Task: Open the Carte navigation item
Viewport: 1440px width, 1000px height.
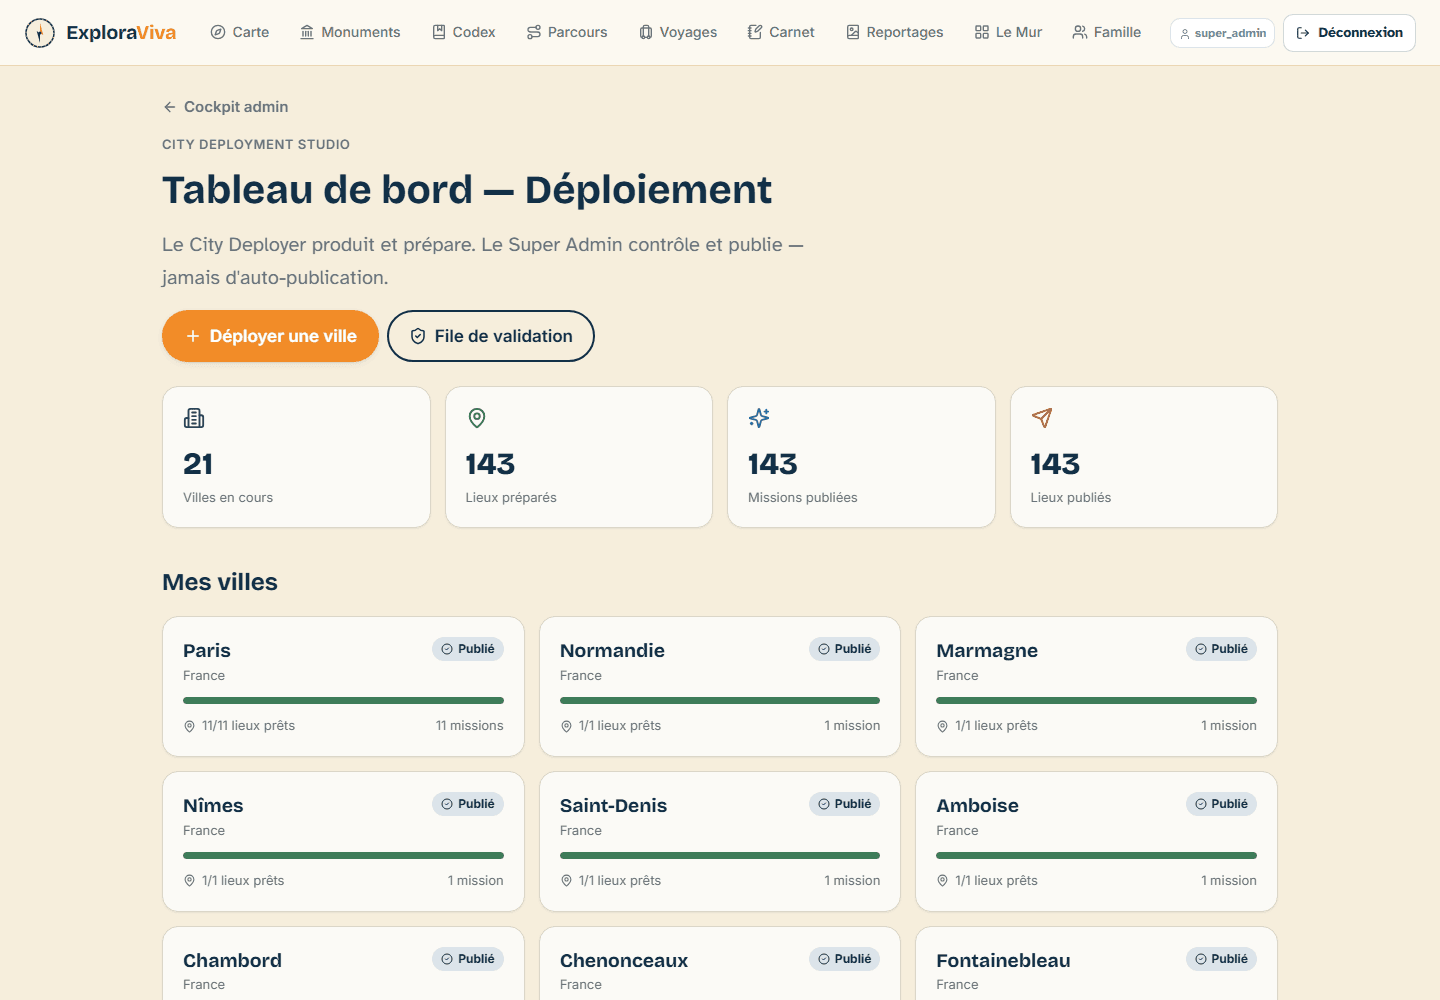Action: click(x=240, y=33)
